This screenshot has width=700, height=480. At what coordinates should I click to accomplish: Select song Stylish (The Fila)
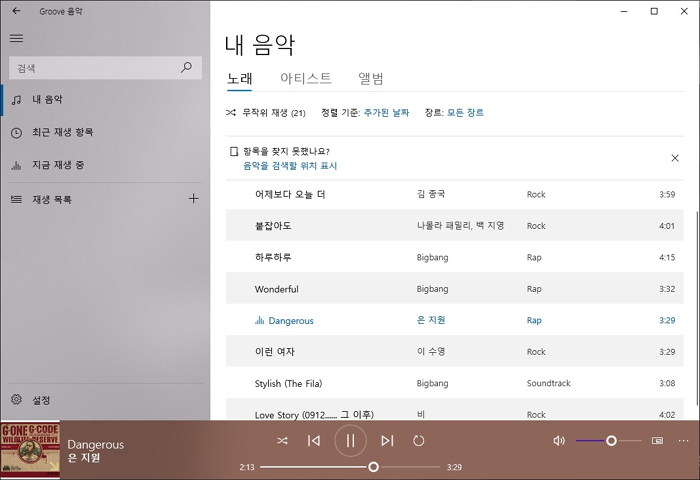pos(454,383)
